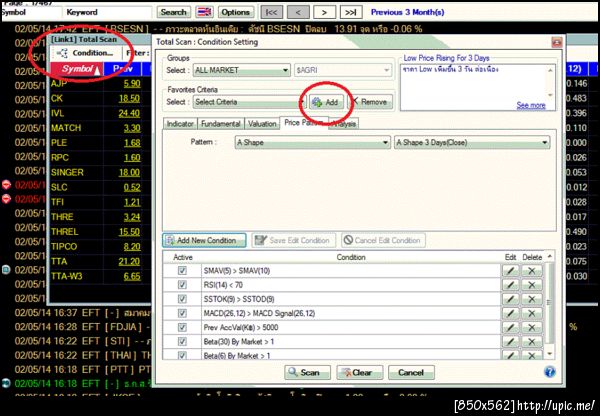This screenshot has width=600, height=416.
Task: Click Cancel Edit Condition button
Action: tap(383, 240)
